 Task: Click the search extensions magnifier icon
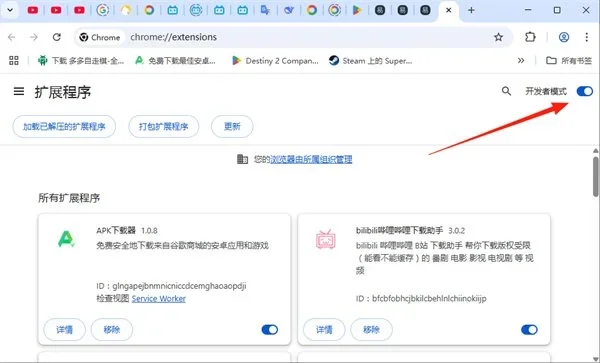pos(506,91)
